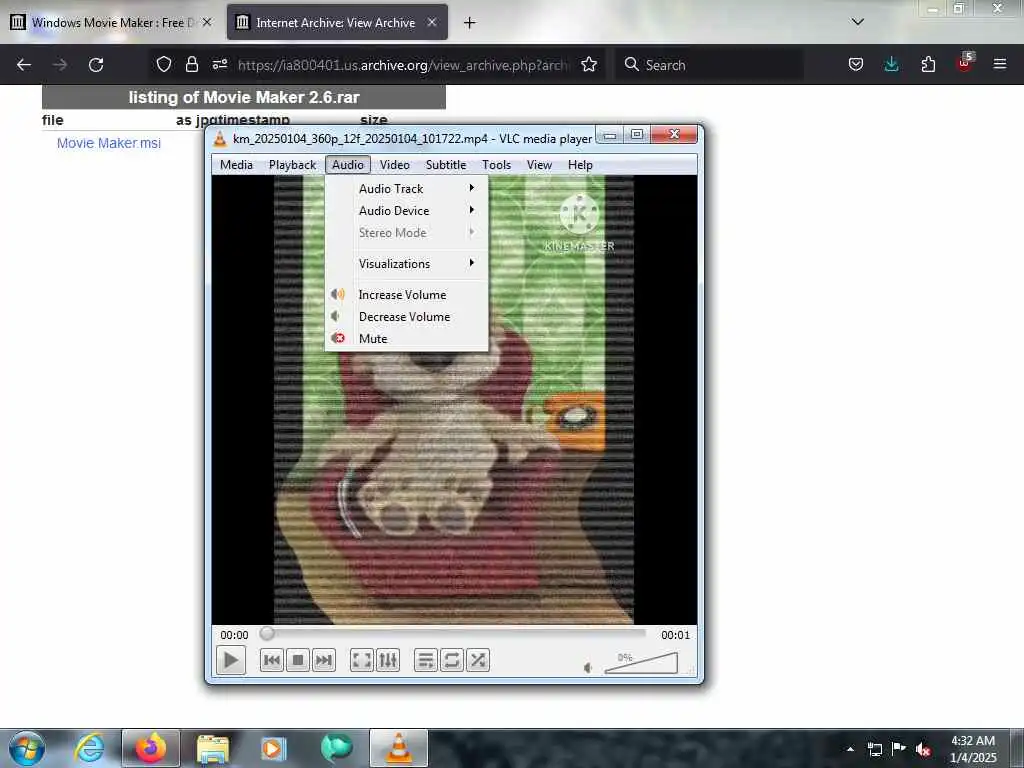Open the Playback menu
1024x768 pixels.
(x=292, y=165)
